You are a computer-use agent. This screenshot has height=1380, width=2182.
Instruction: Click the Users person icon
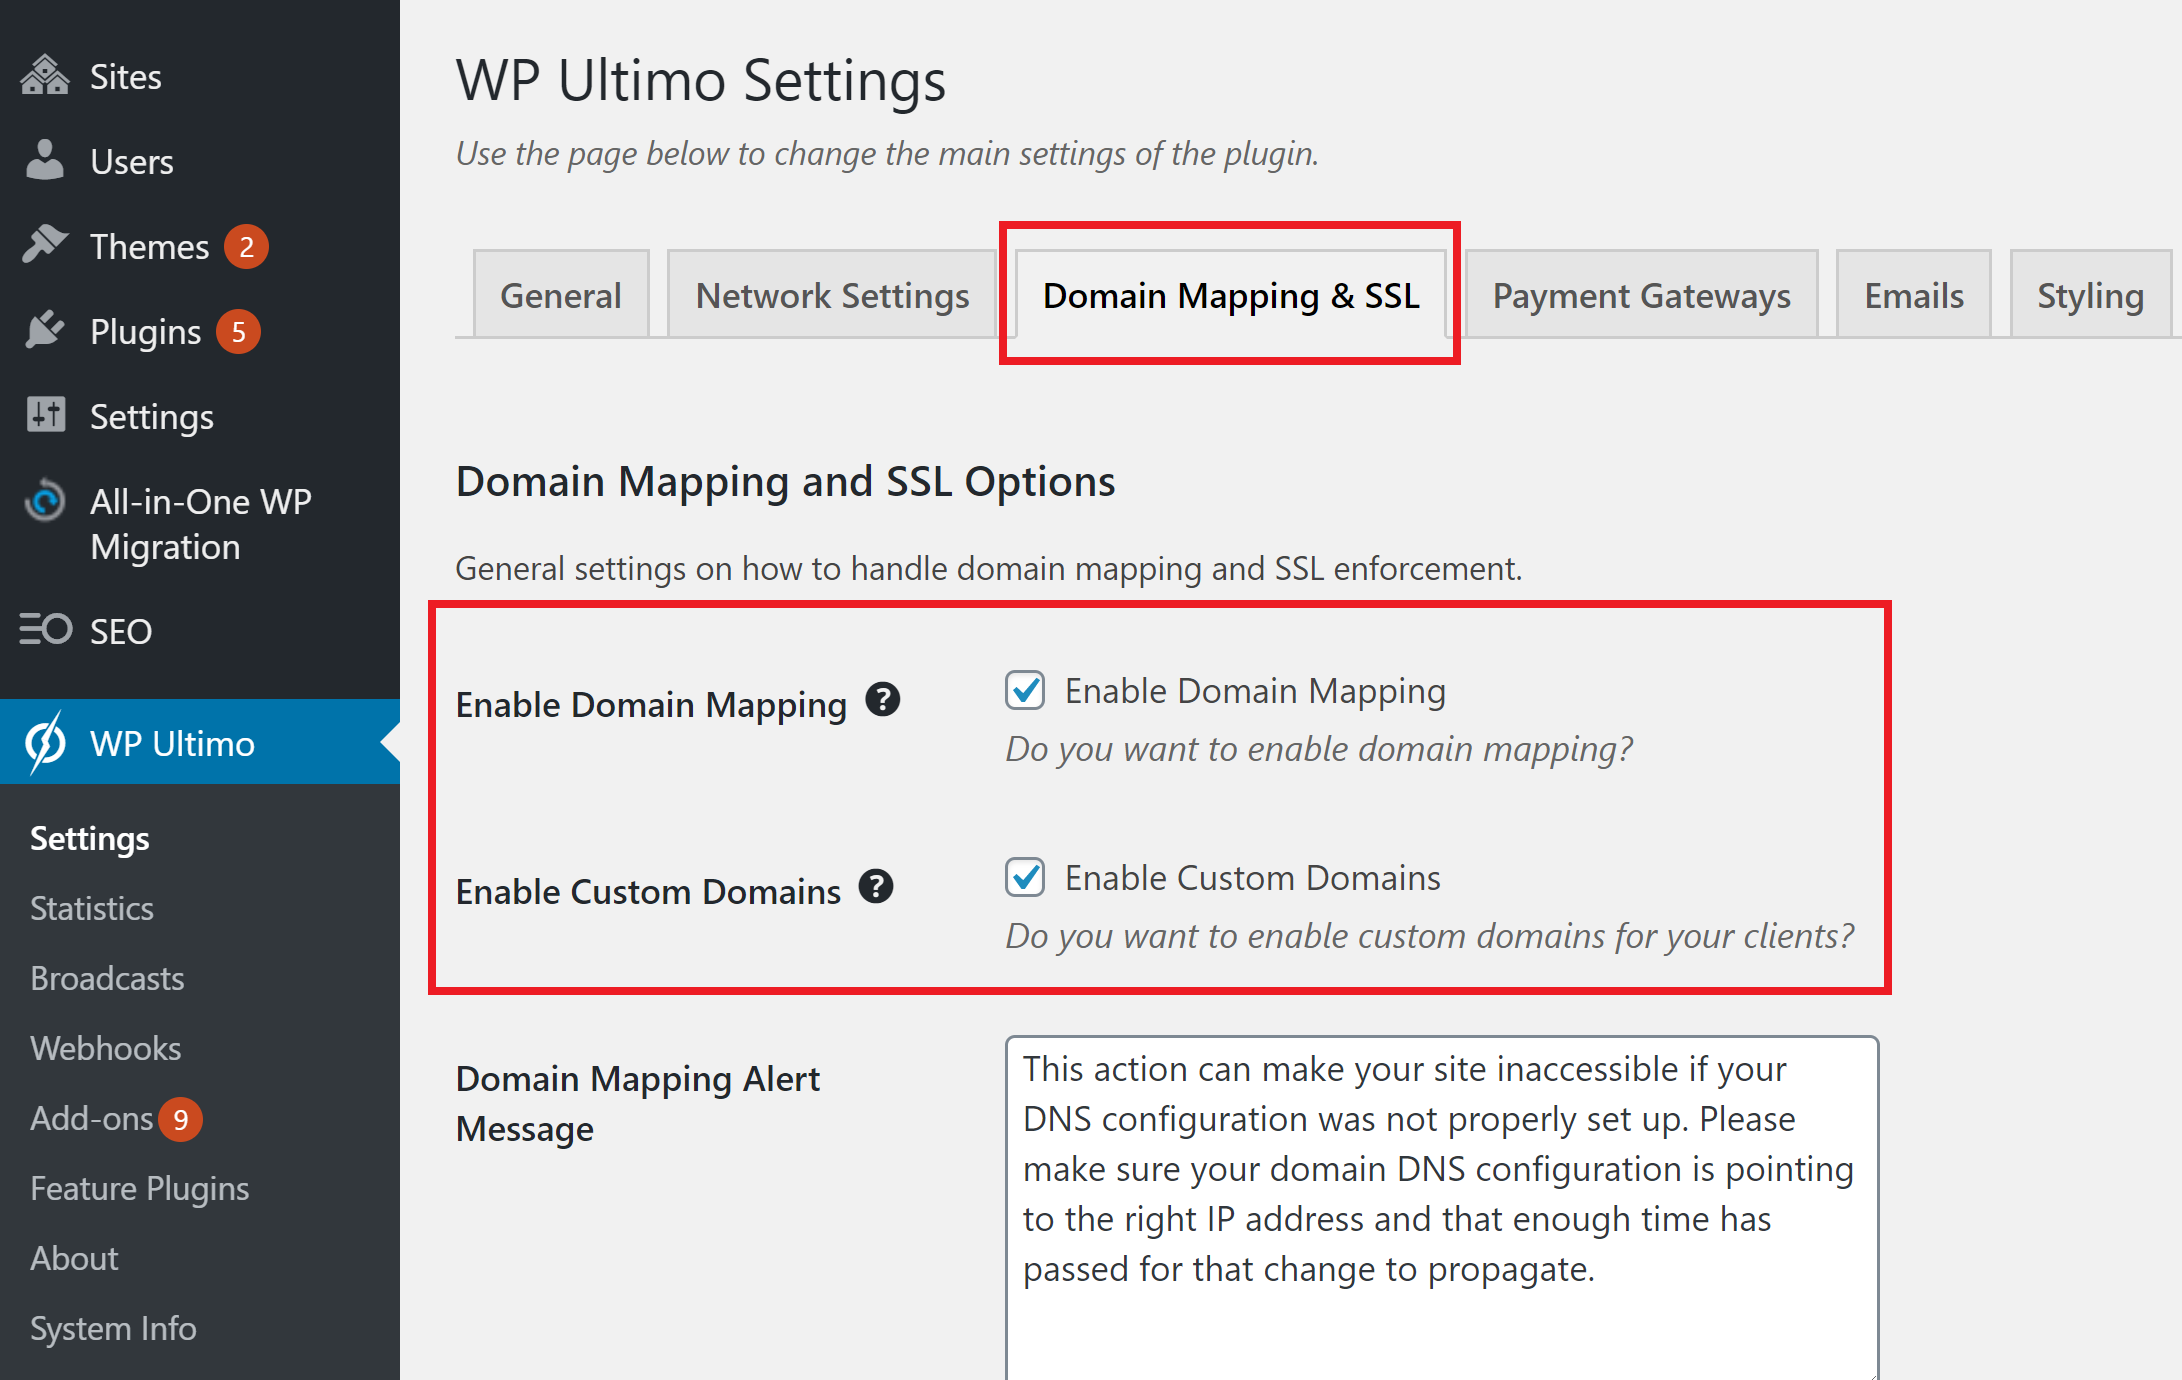[45, 161]
